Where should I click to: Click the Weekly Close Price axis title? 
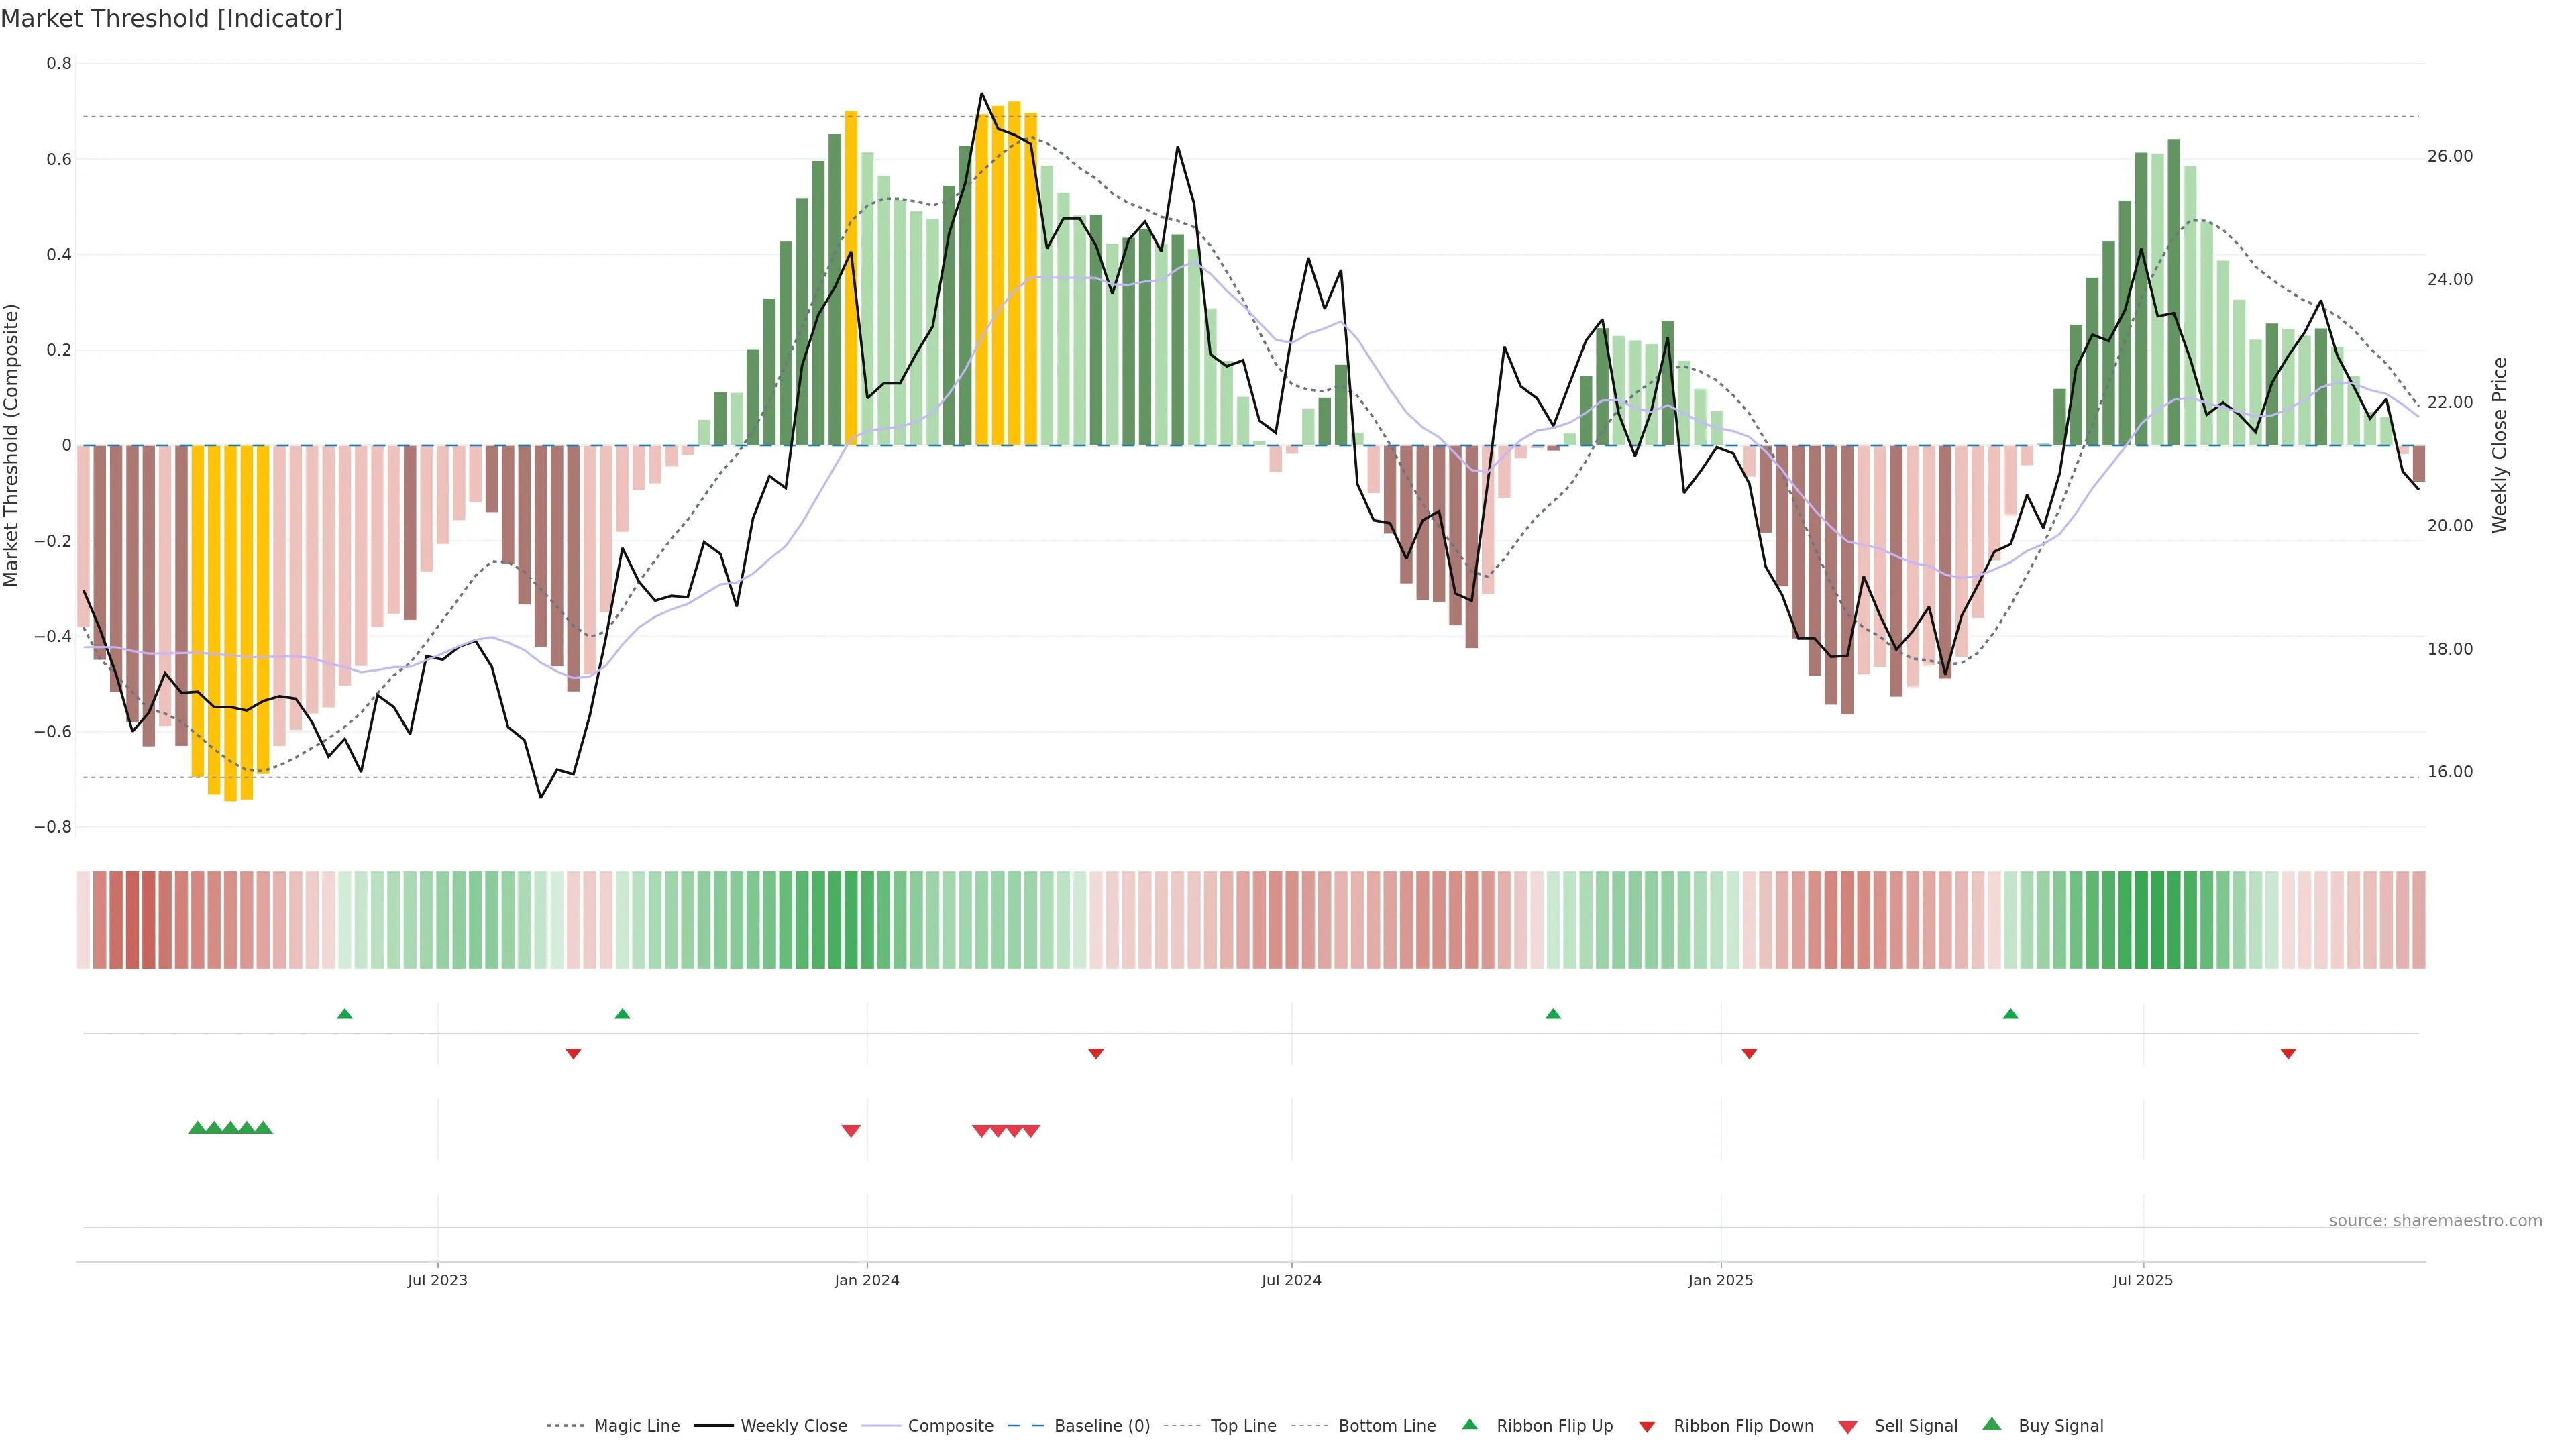(x=2500, y=445)
